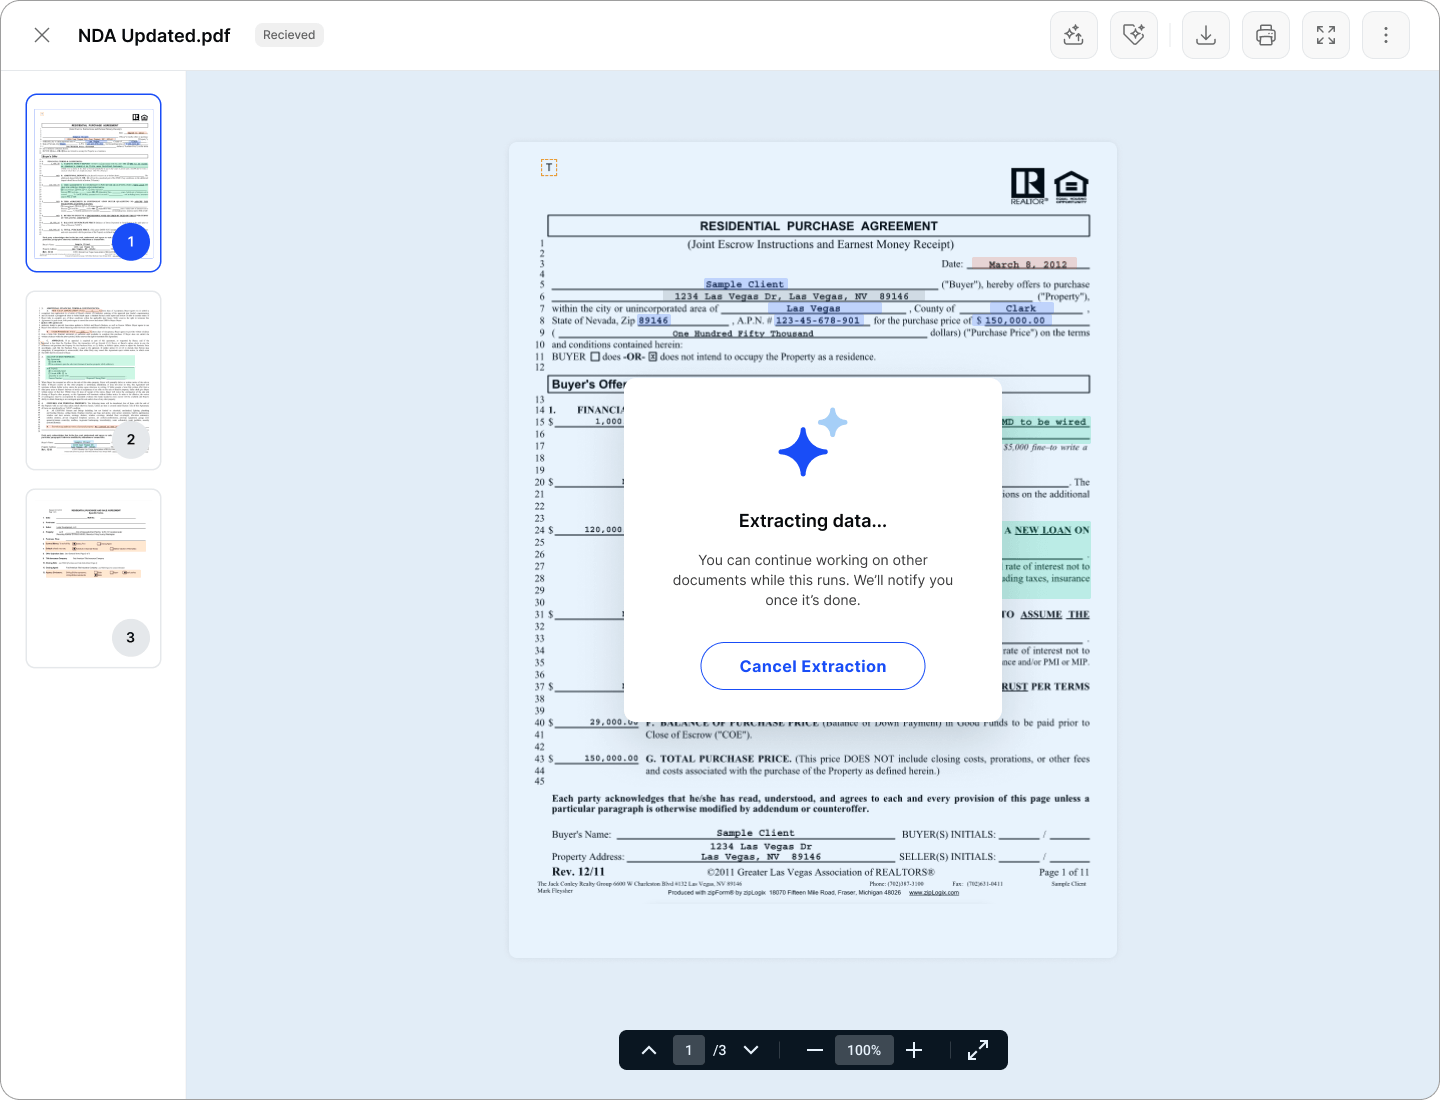Viewport: 1440px width, 1100px height.
Task: Zoom out with the minus button
Action: pos(814,1050)
